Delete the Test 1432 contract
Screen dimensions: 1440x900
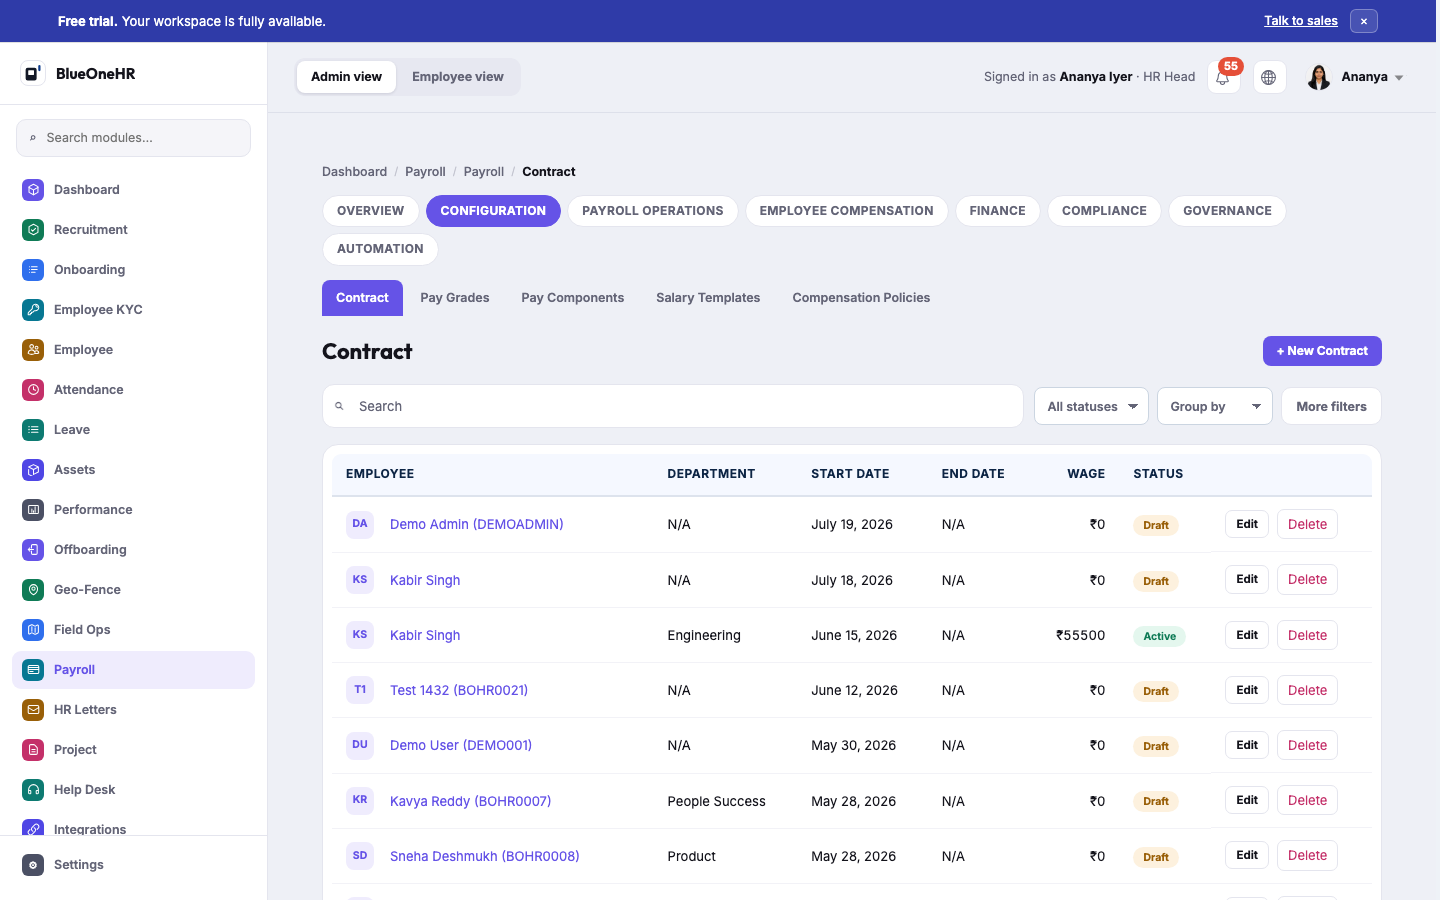tap(1307, 690)
